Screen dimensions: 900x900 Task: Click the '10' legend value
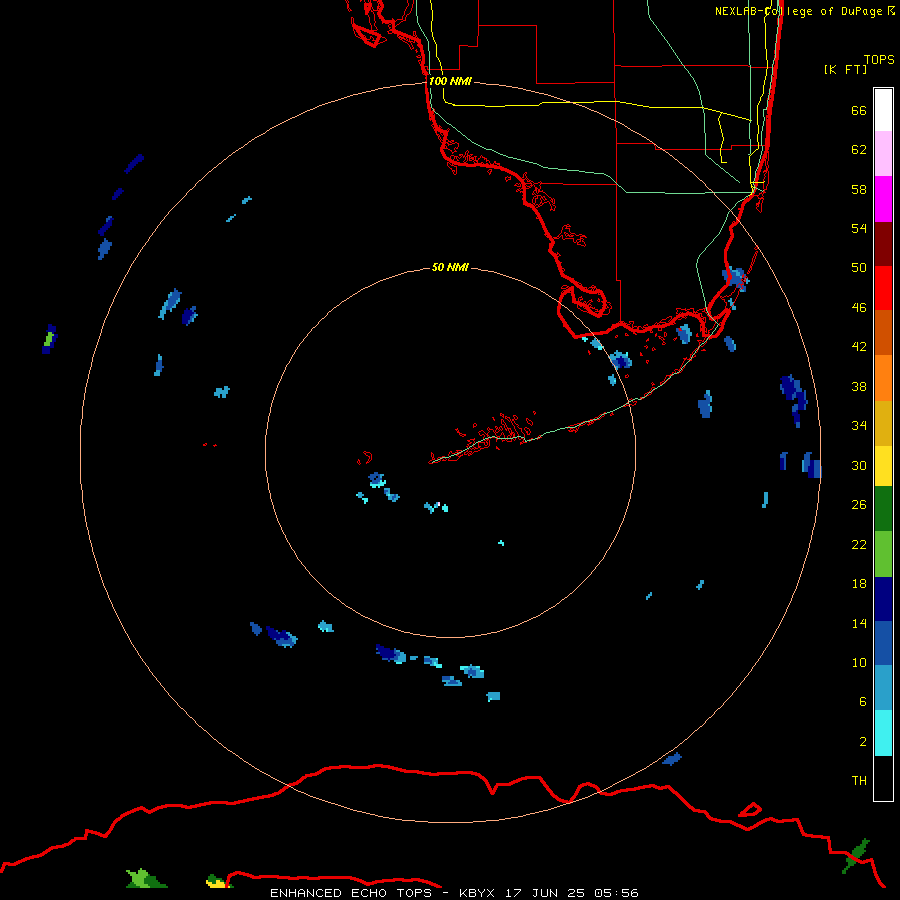point(859,662)
